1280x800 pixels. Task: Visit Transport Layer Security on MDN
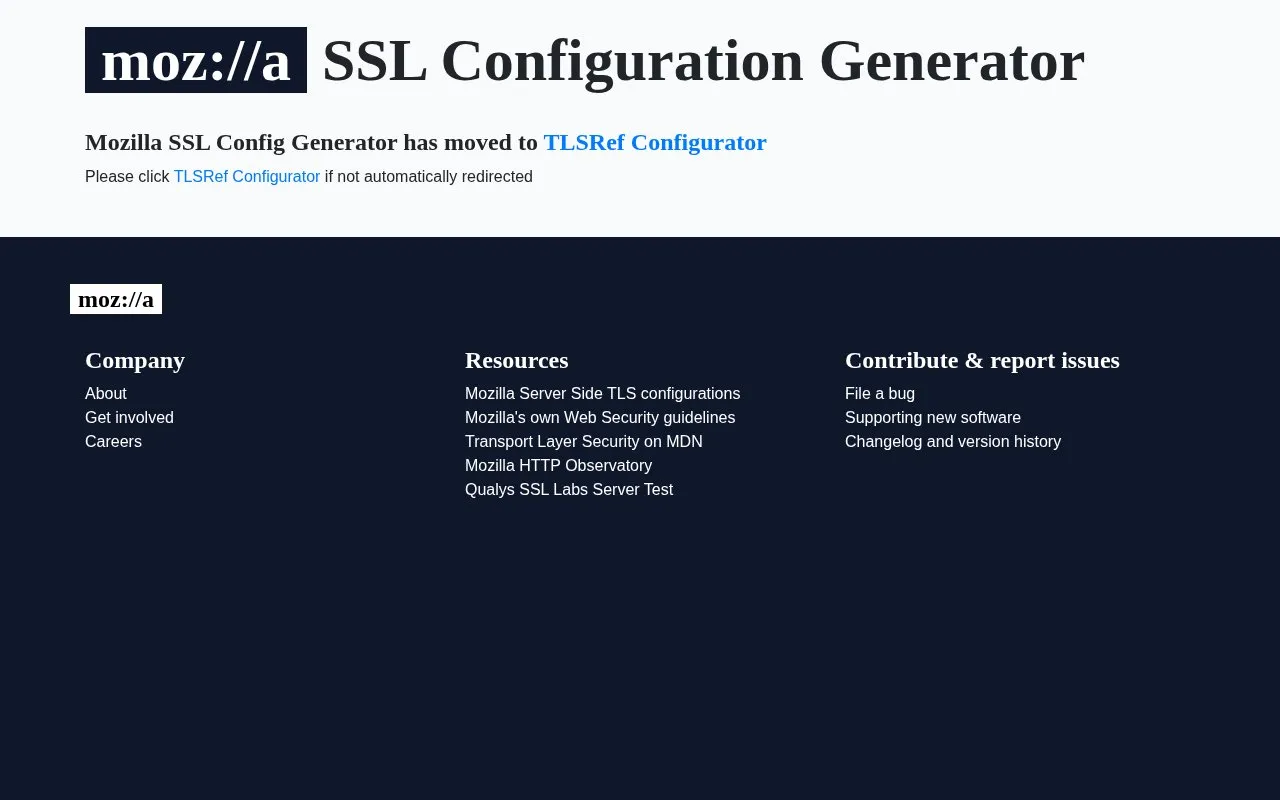coord(584,441)
